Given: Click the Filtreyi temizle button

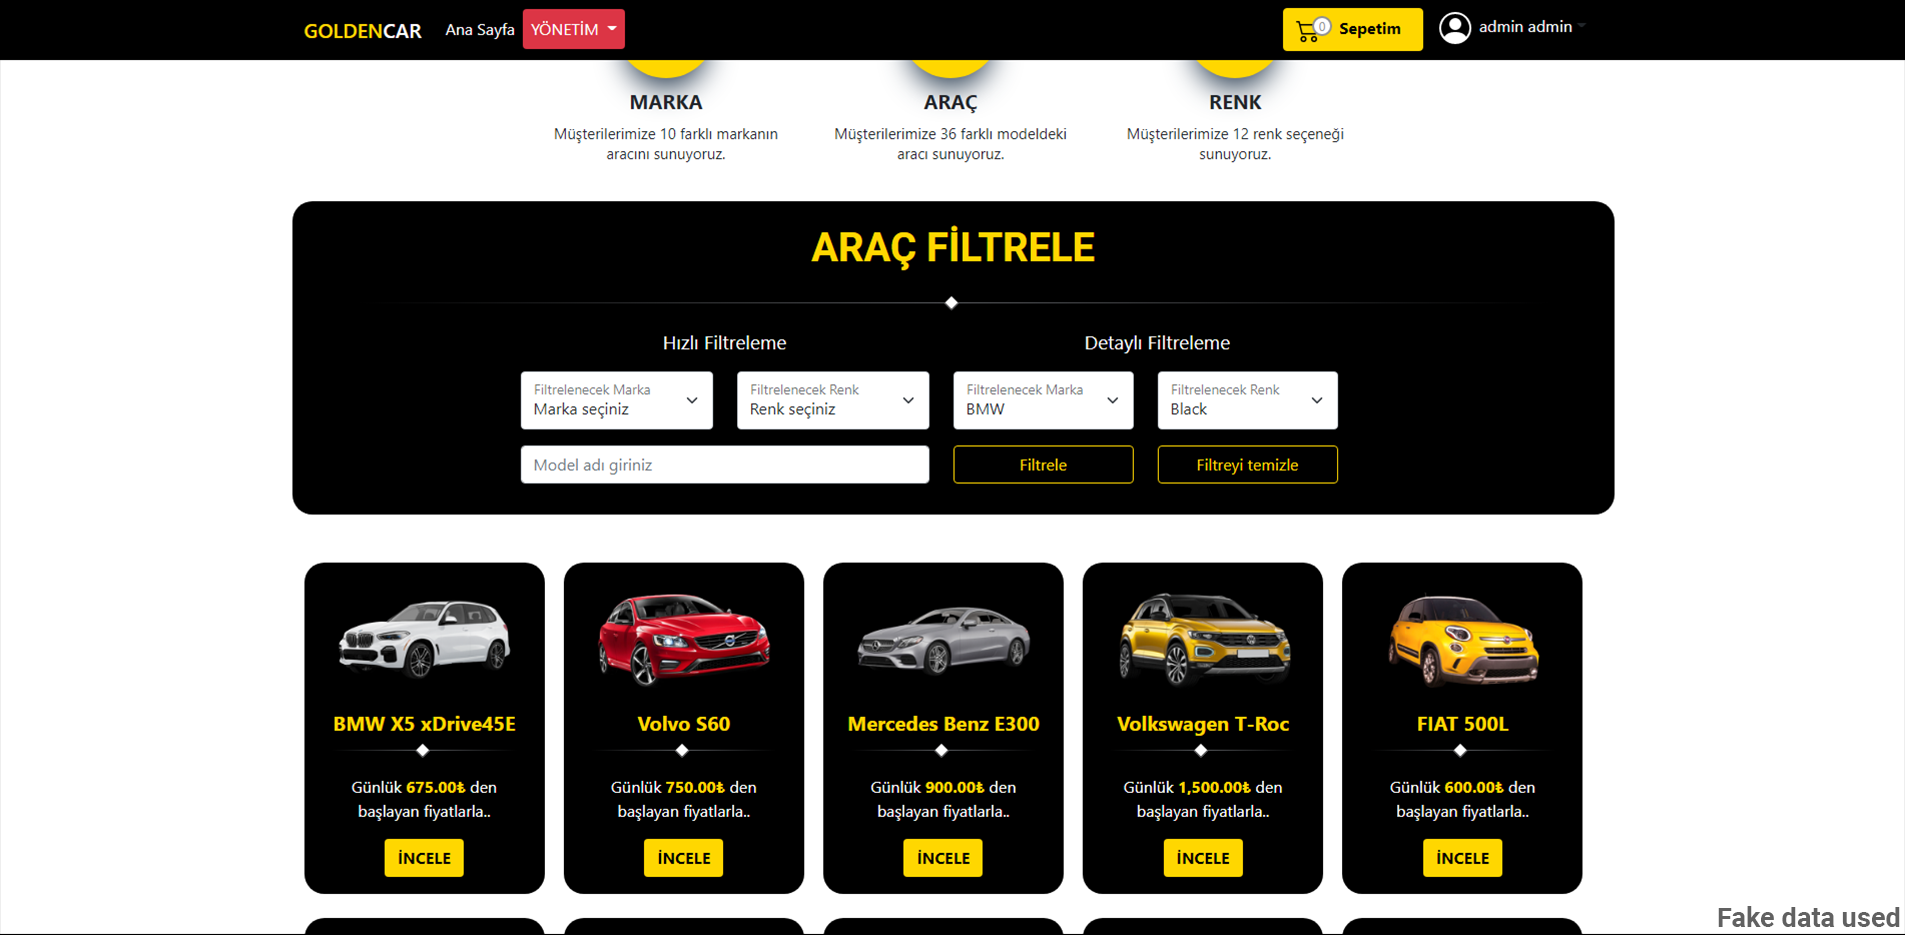Looking at the screenshot, I should [x=1247, y=465].
